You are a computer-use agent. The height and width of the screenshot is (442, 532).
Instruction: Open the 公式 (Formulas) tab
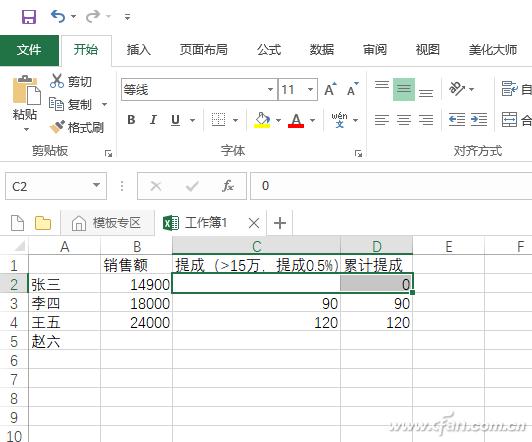point(269,50)
